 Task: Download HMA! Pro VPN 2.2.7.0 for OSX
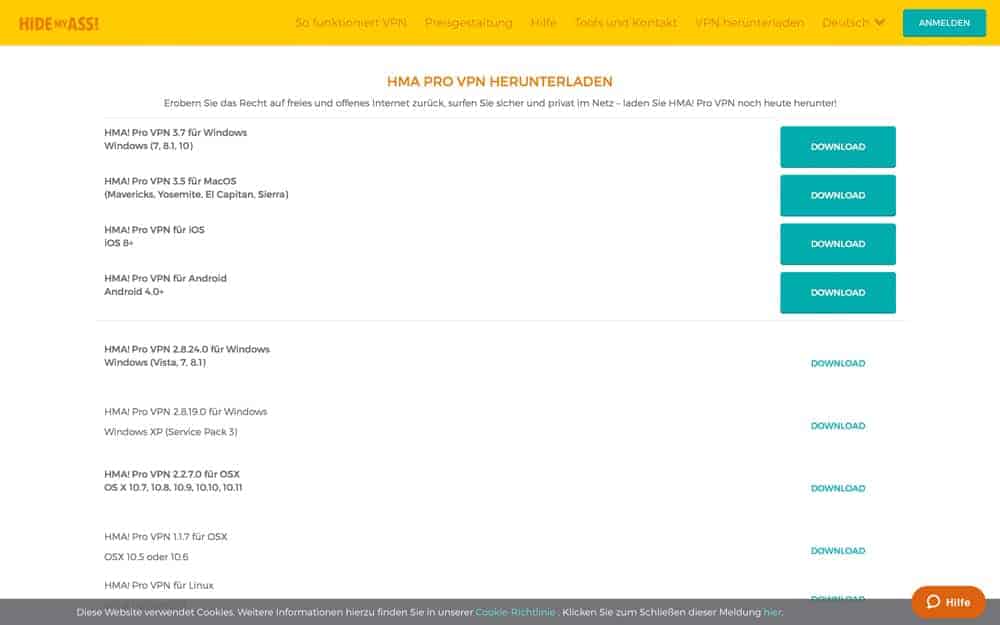[x=837, y=489]
